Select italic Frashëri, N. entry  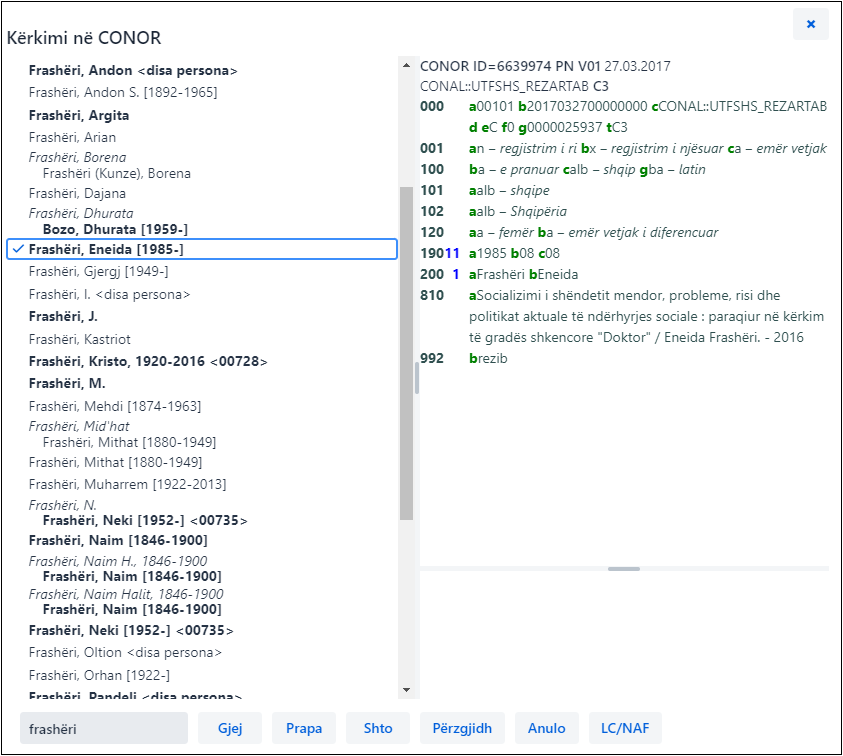click(63, 505)
